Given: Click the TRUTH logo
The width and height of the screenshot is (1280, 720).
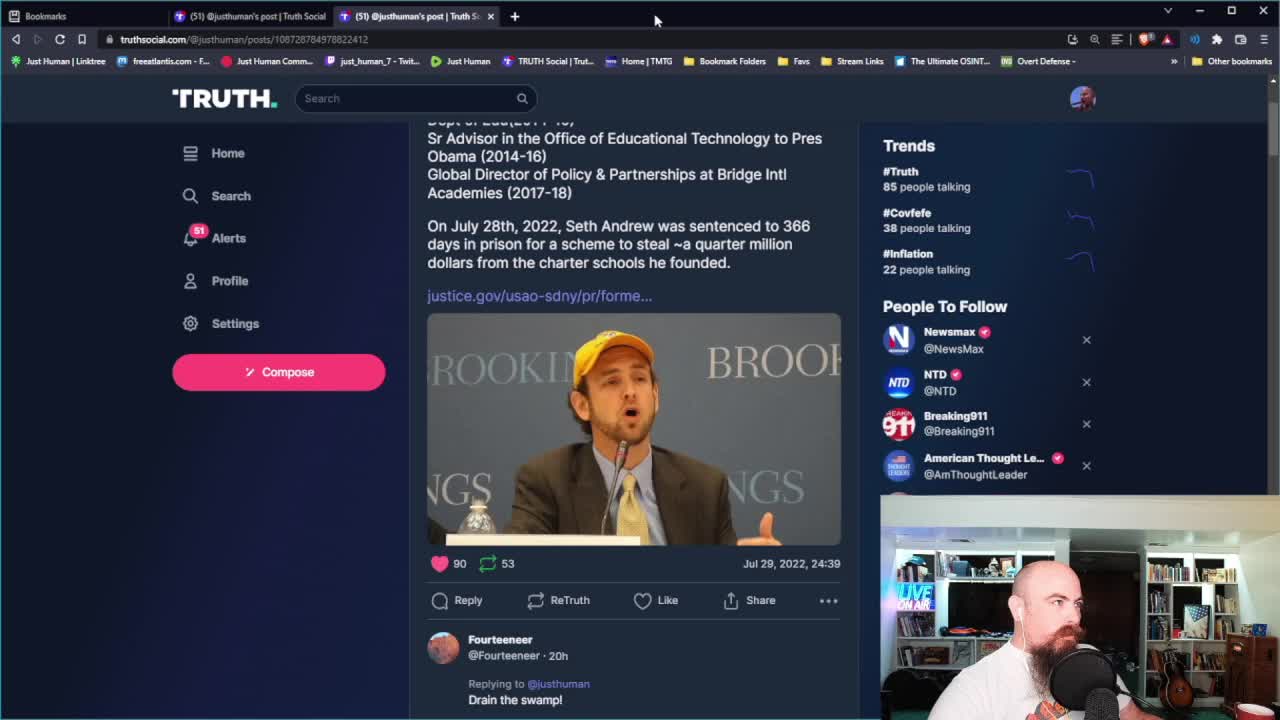Looking at the screenshot, I should 224,98.
